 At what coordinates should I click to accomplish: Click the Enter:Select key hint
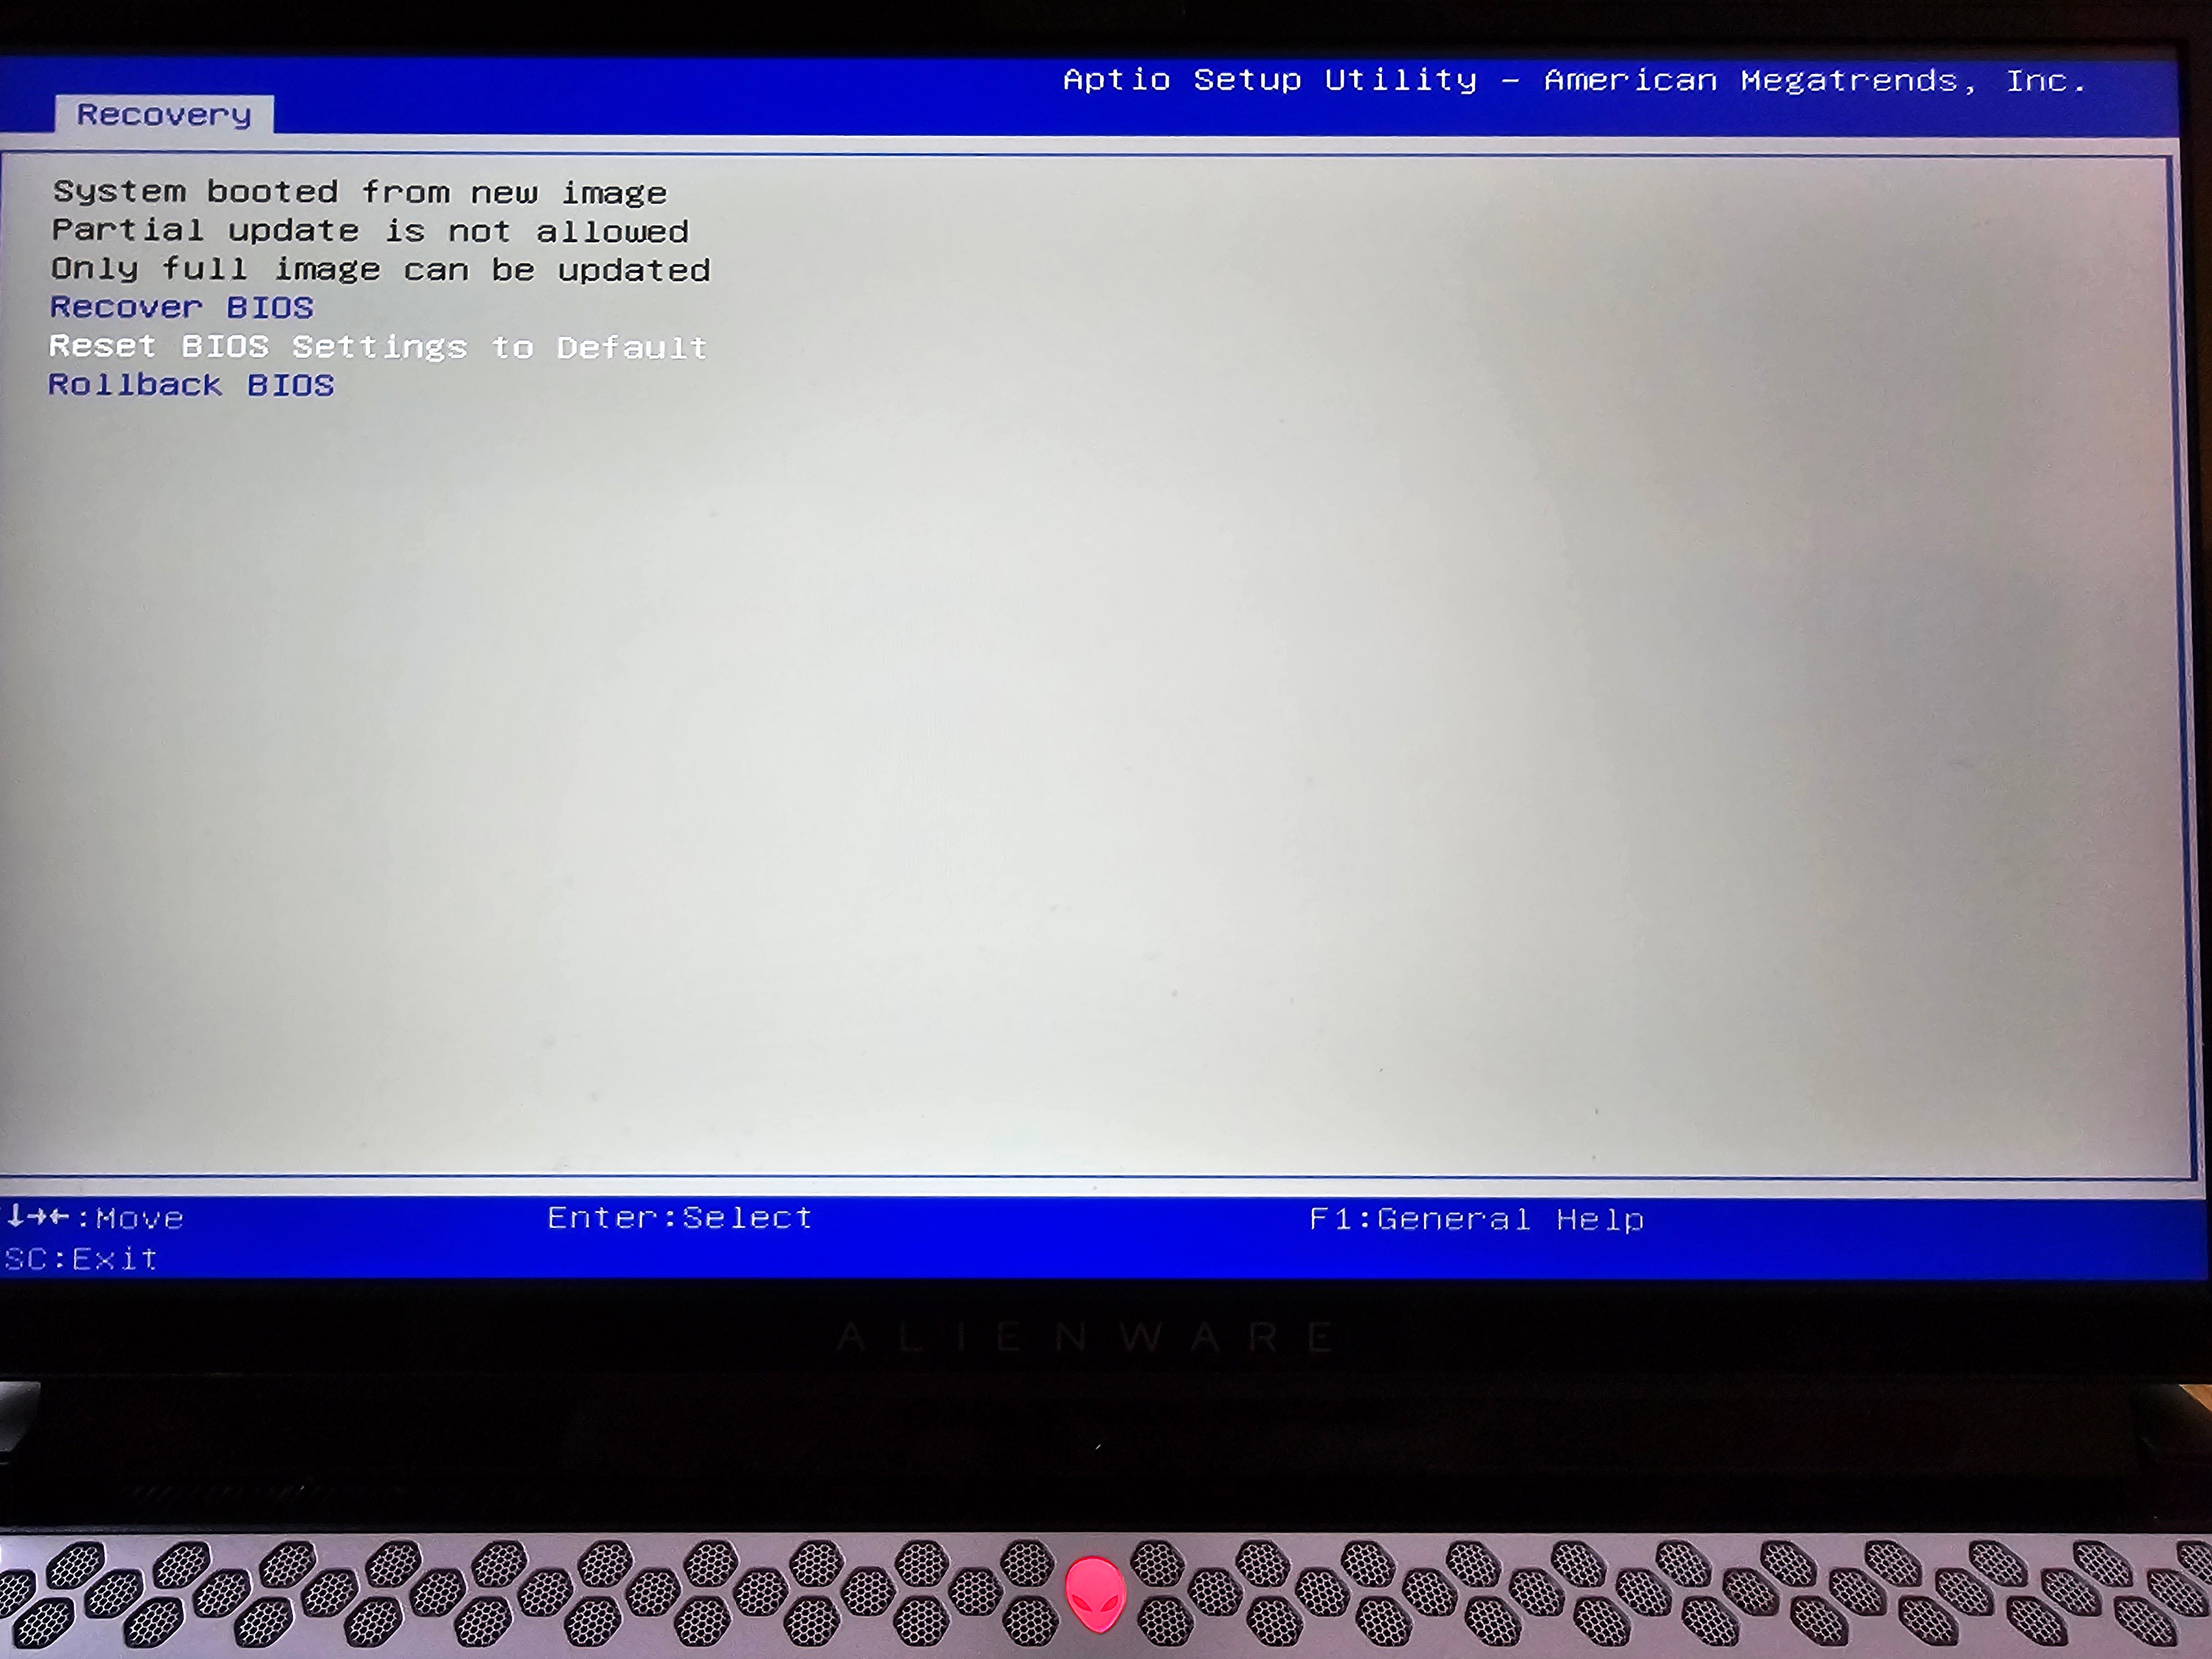(679, 1217)
